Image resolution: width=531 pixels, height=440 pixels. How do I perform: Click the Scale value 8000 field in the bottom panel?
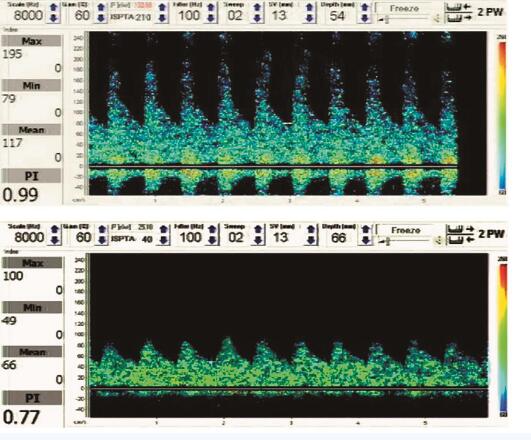click(28, 237)
